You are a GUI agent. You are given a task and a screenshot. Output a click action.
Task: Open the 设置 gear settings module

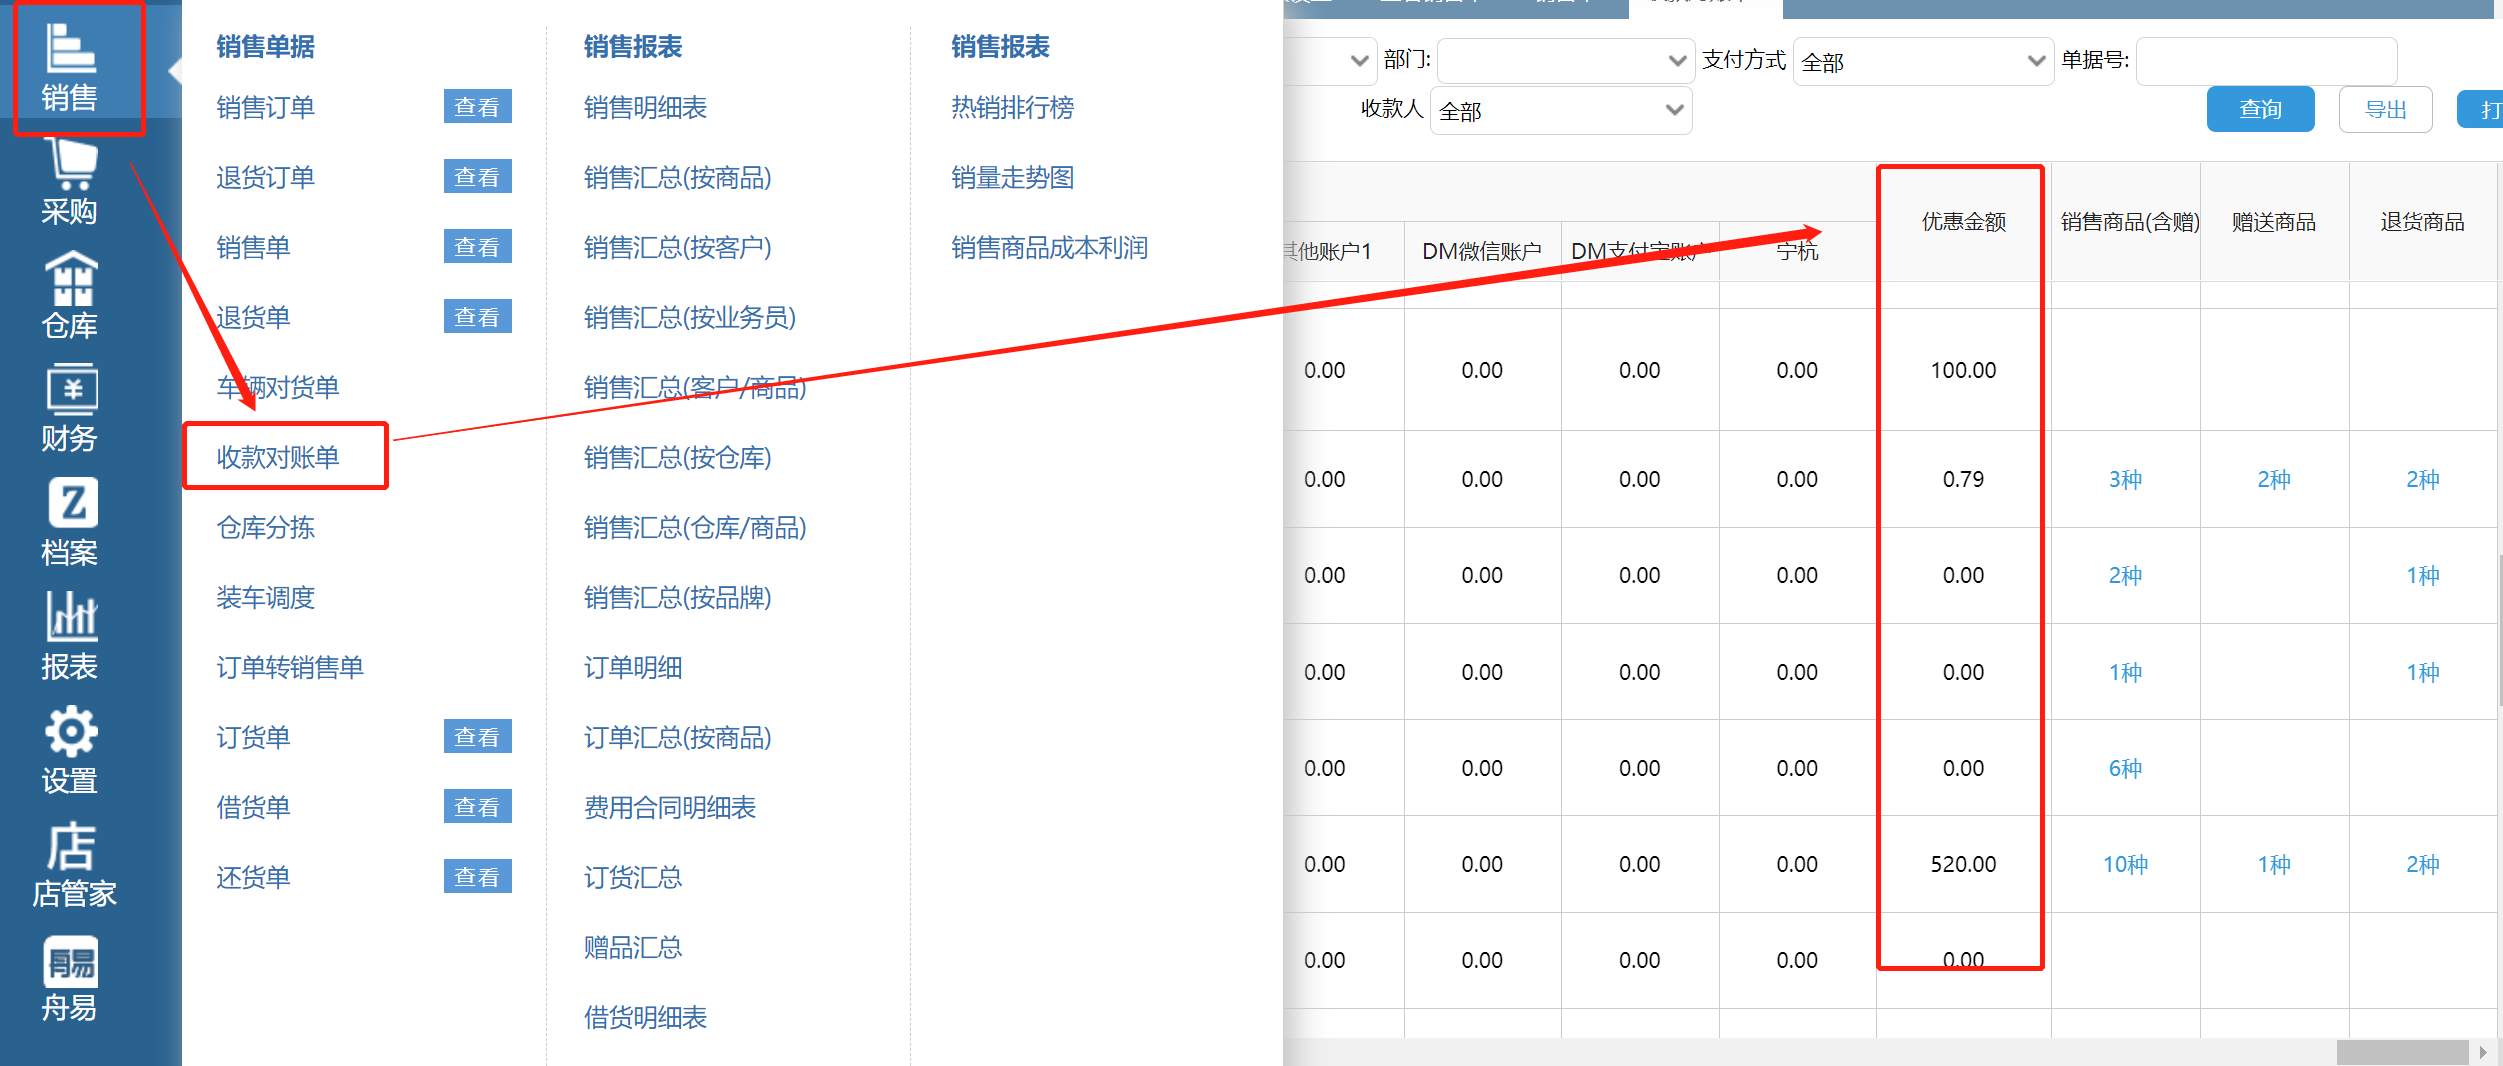click(x=70, y=751)
